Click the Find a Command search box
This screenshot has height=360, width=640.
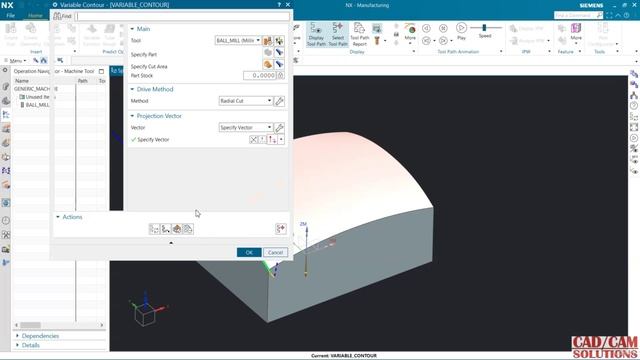[578, 15]
